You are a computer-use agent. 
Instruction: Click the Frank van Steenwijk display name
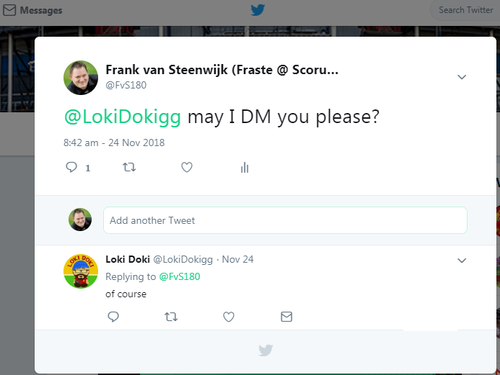pos(222,70)
